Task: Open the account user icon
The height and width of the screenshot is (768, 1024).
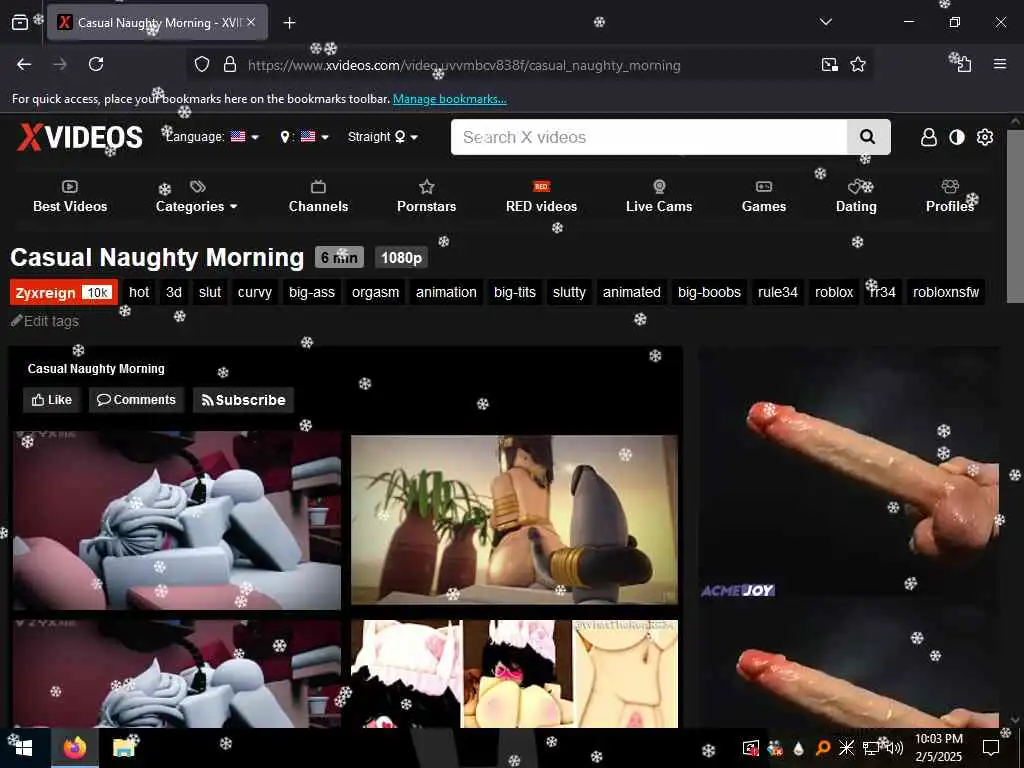Action: [x=929, y=137]
